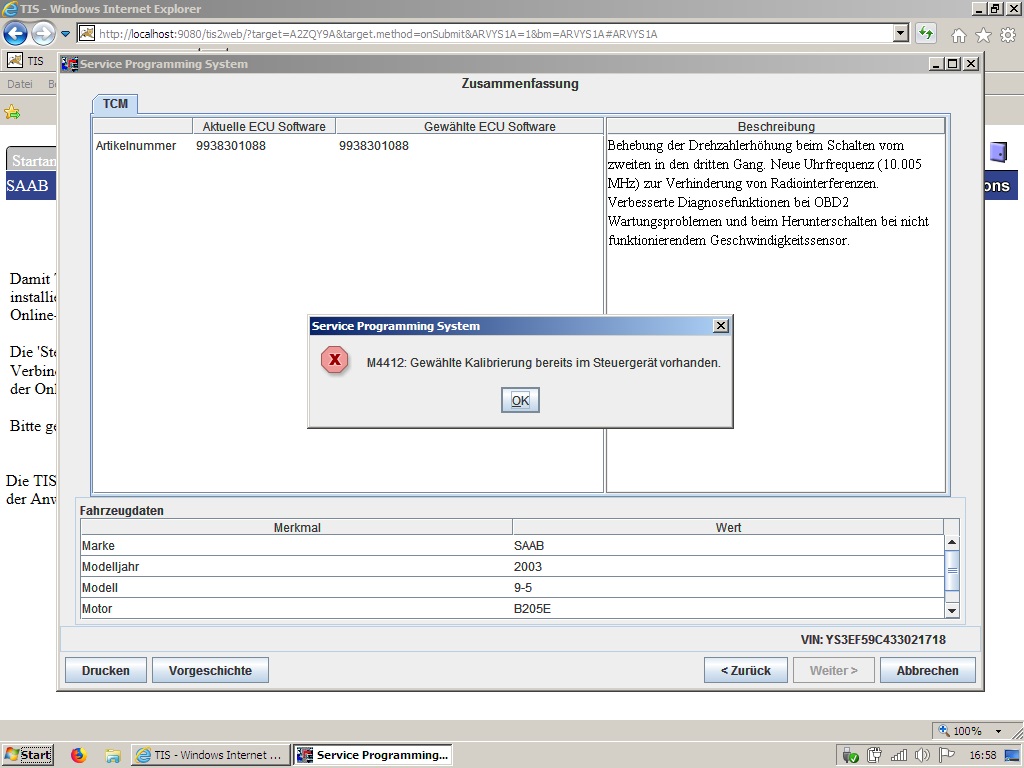Open the browser Home icon
This screenshot has width=1024, height=768.
[959, 35]
